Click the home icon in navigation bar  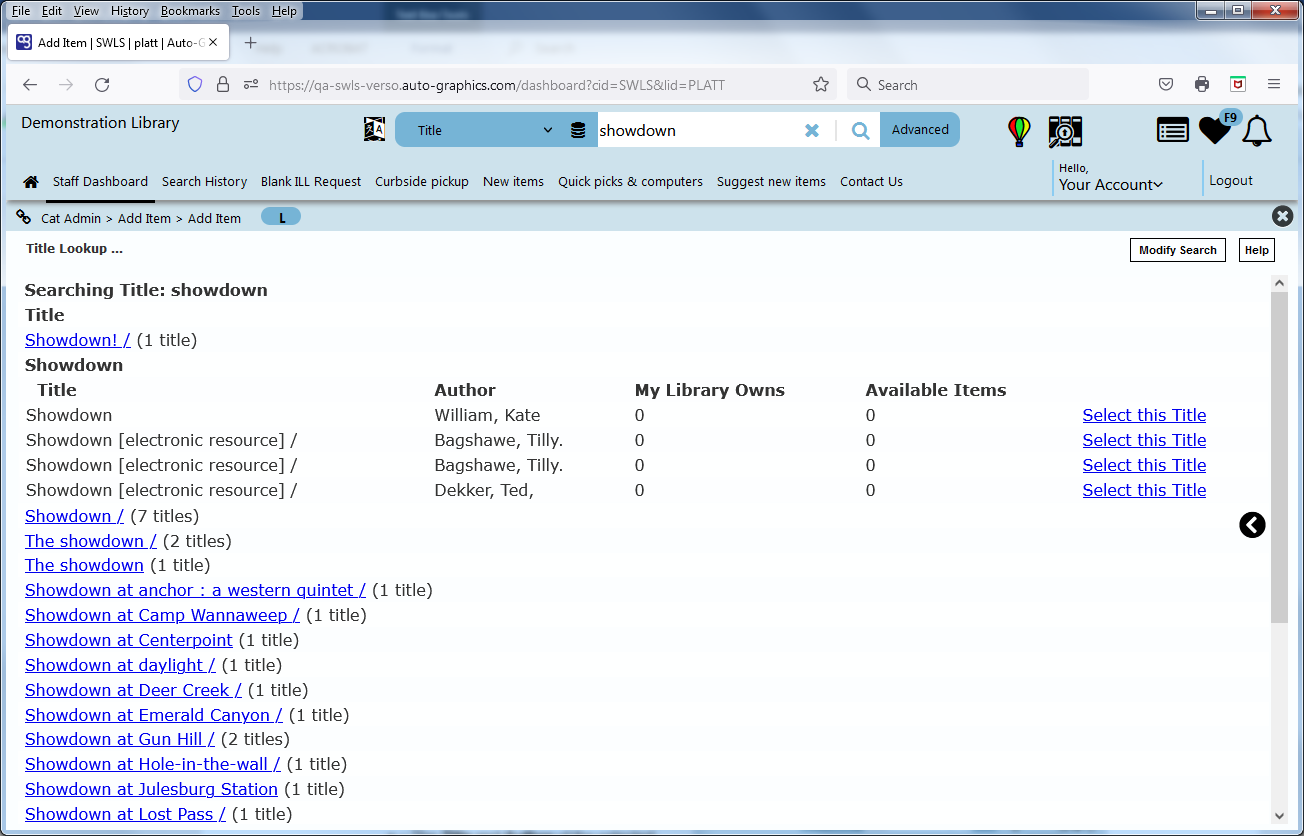click(31, 182)
